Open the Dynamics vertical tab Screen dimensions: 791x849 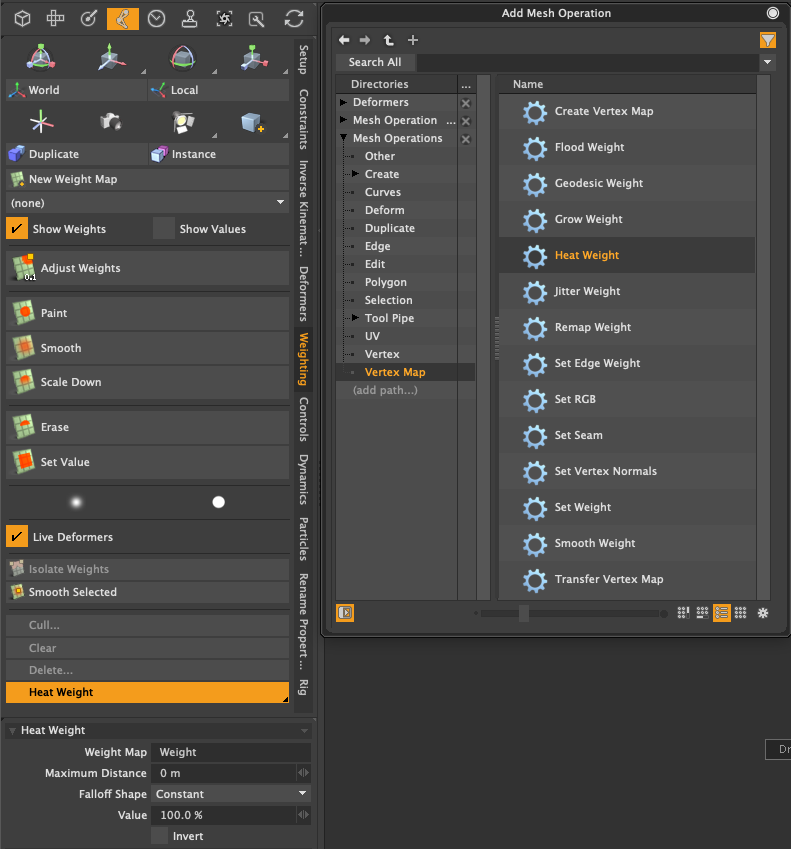[303, 479]
